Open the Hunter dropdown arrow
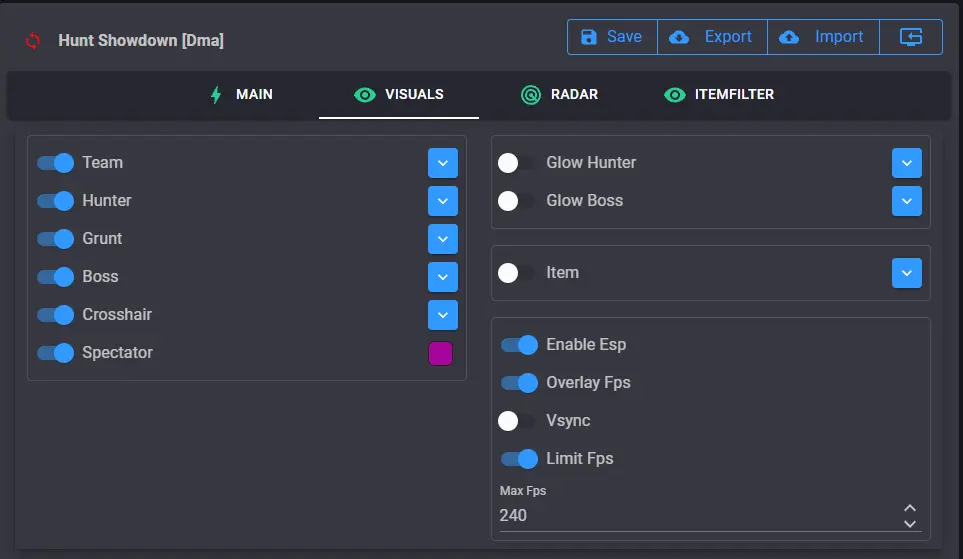Viewport: 963px width, 559px height. click(x=443, y=201)
